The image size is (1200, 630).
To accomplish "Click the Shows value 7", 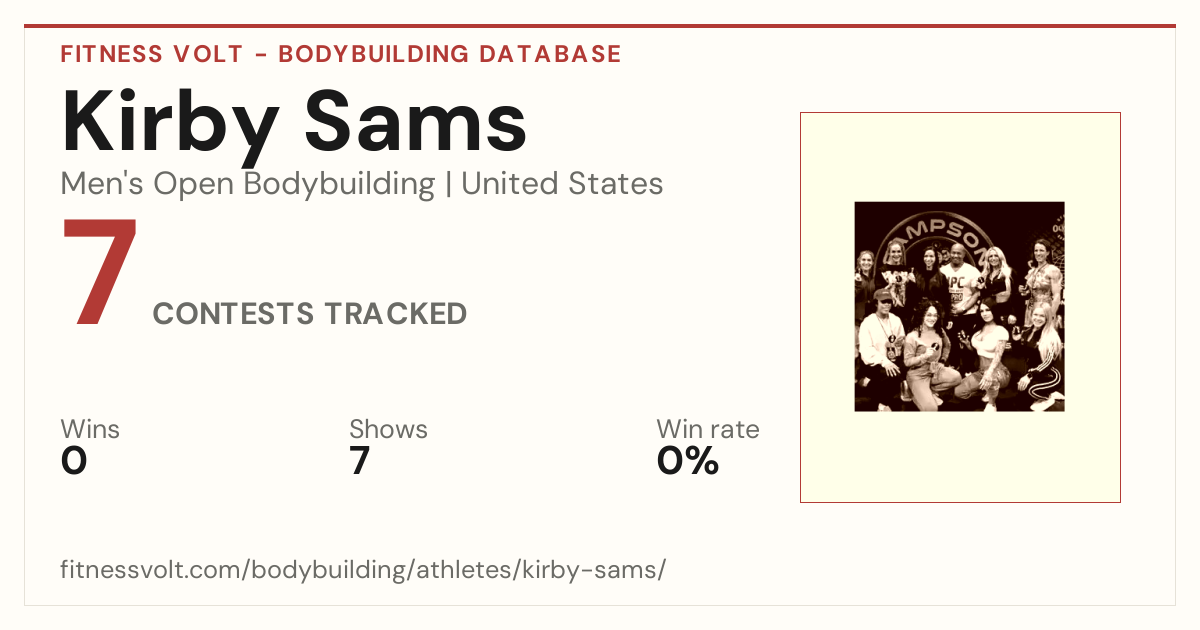I will [x=360, y=462].
